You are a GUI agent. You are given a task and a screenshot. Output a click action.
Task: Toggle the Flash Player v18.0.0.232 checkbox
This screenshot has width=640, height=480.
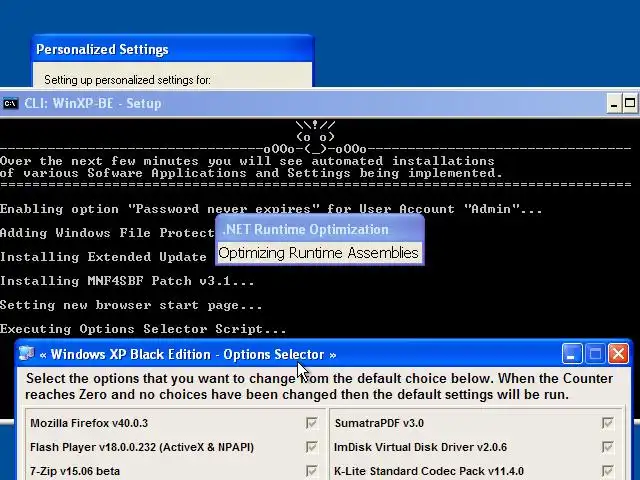coord(311,447)
